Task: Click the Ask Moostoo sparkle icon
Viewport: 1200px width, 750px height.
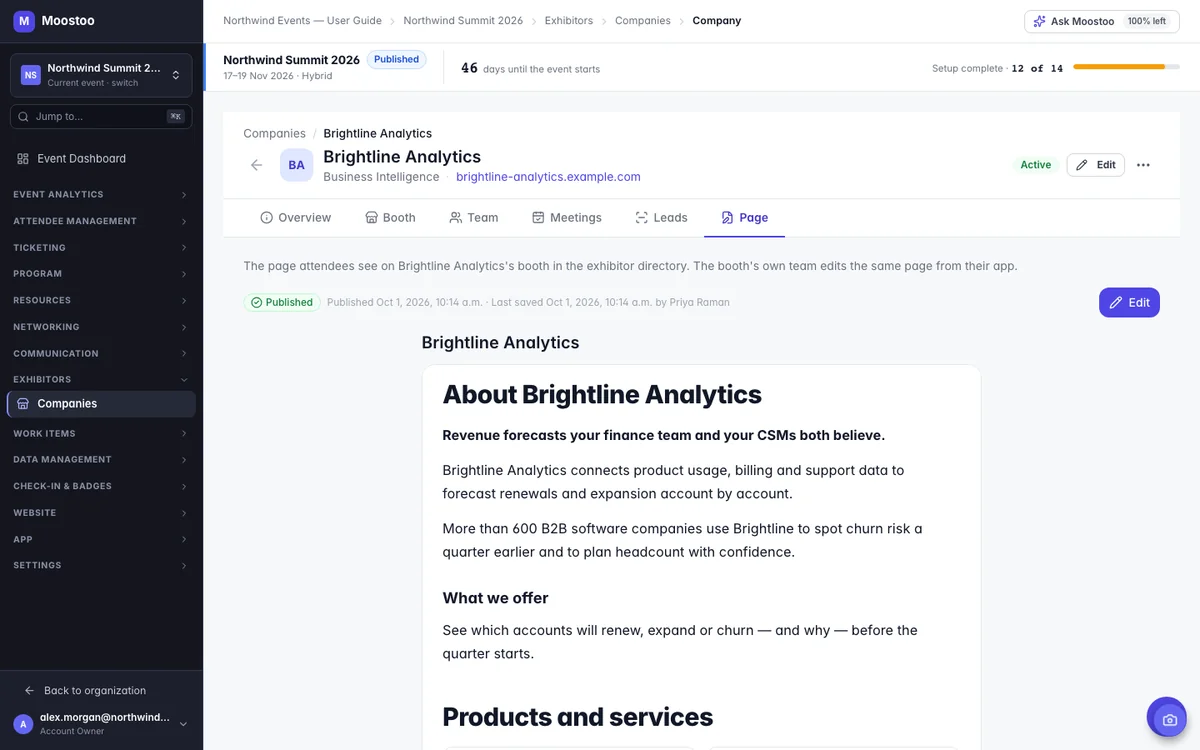Action: (1040, 21)
